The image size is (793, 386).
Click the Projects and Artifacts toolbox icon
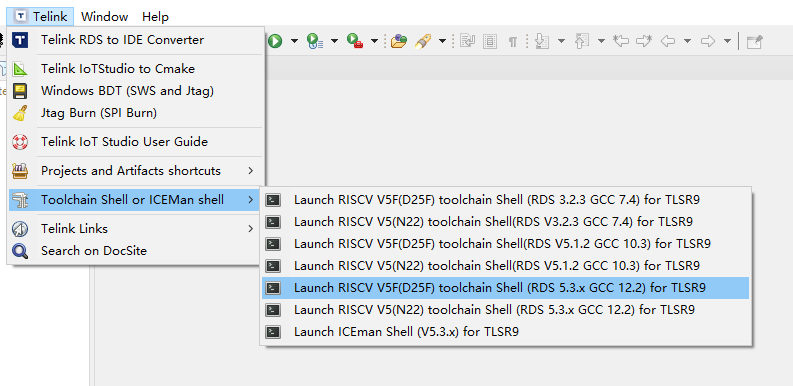point(20,171)
